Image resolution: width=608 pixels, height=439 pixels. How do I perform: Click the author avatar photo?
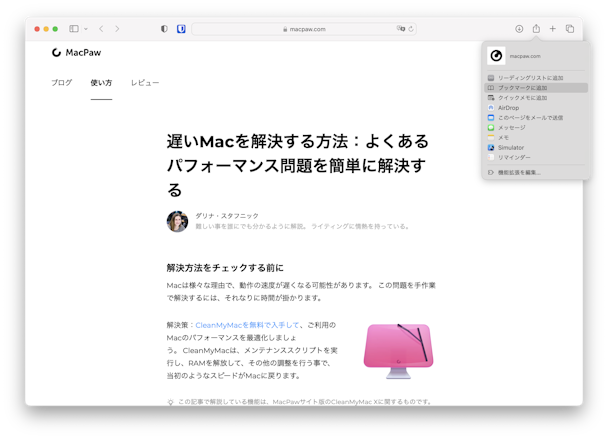coord(177,221)
